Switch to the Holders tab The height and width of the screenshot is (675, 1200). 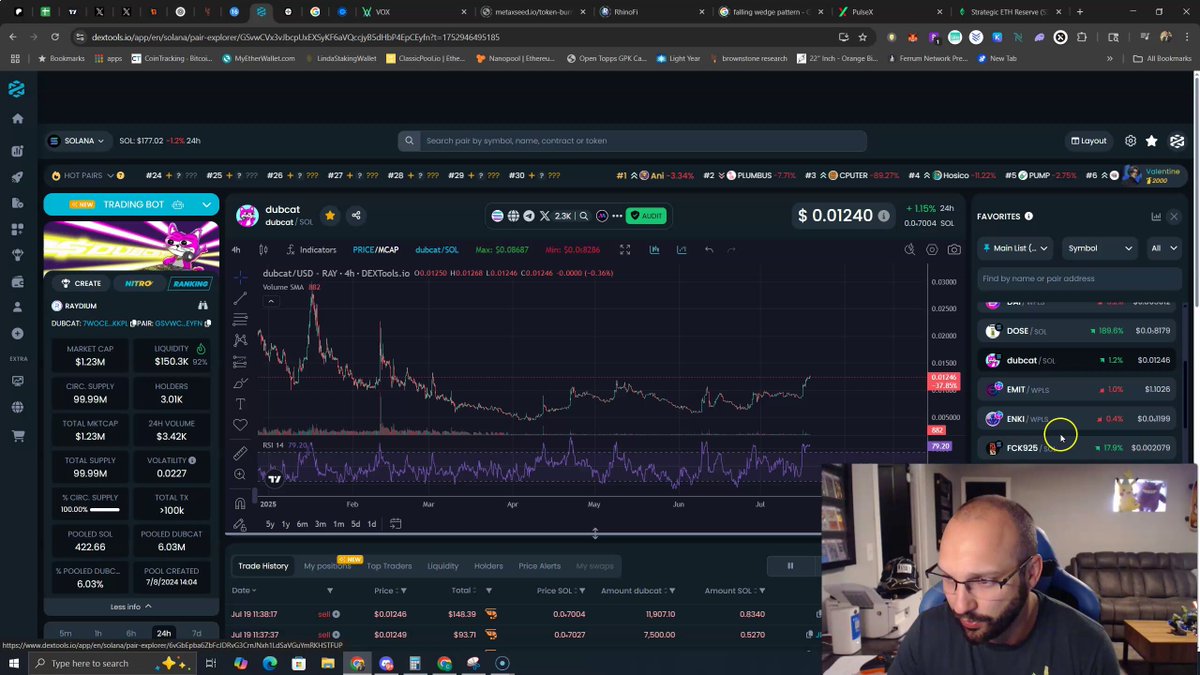coord(488,566)
